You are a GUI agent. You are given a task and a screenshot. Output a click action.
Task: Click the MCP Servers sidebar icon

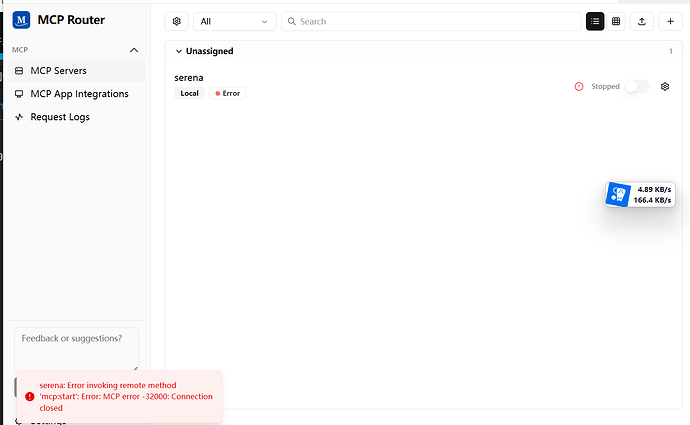point(19,70)
